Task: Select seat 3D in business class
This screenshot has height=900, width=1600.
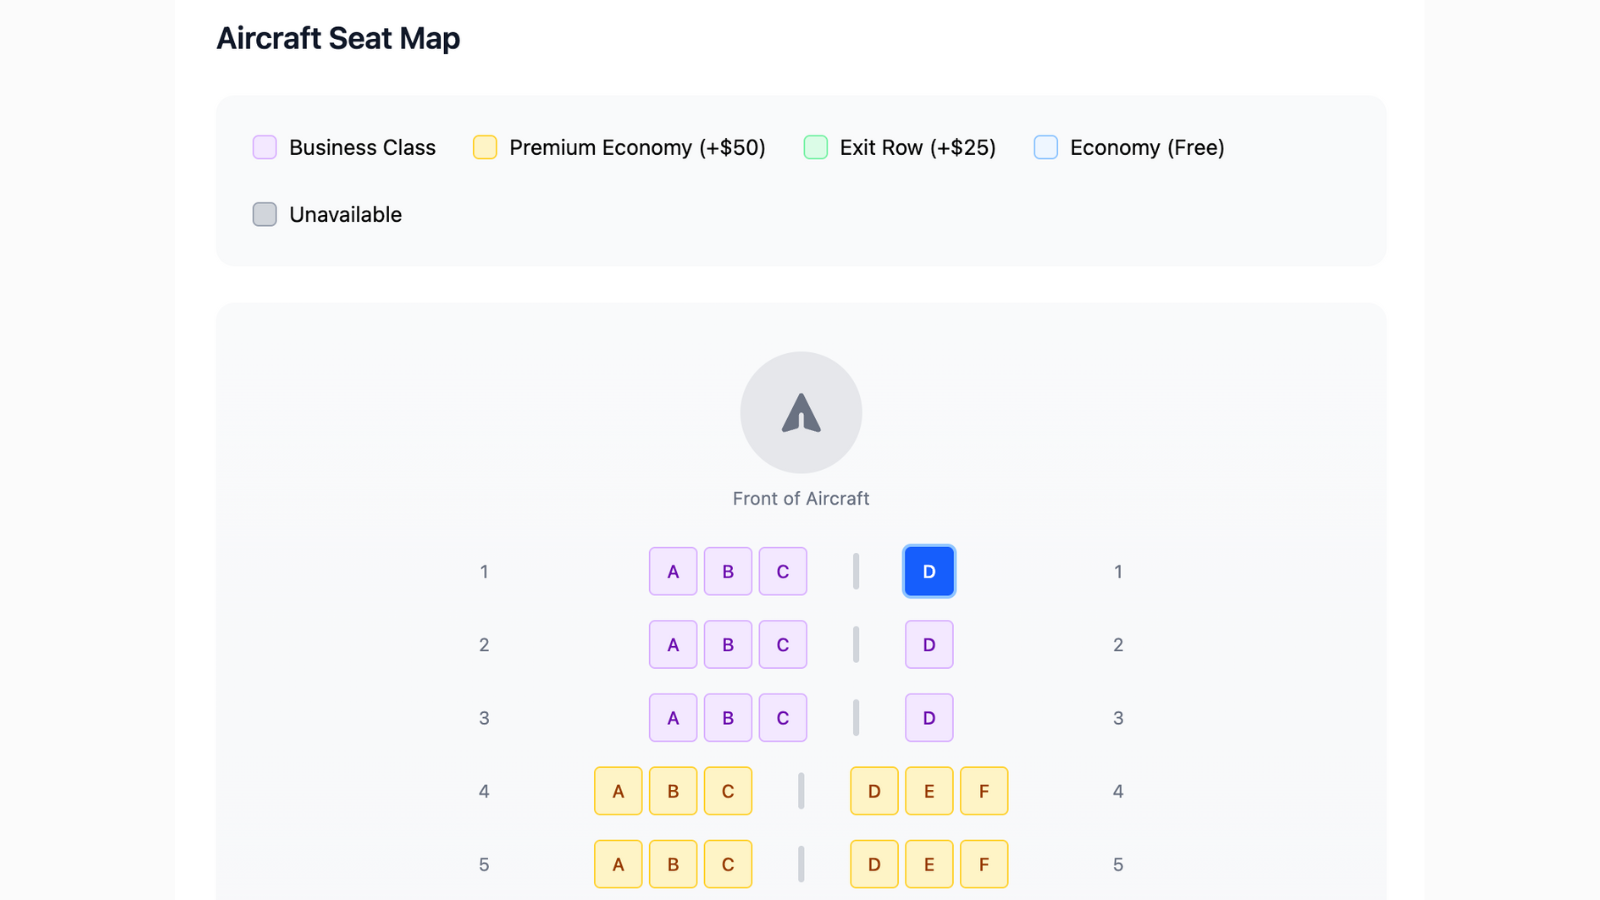Action: [929, 717]
